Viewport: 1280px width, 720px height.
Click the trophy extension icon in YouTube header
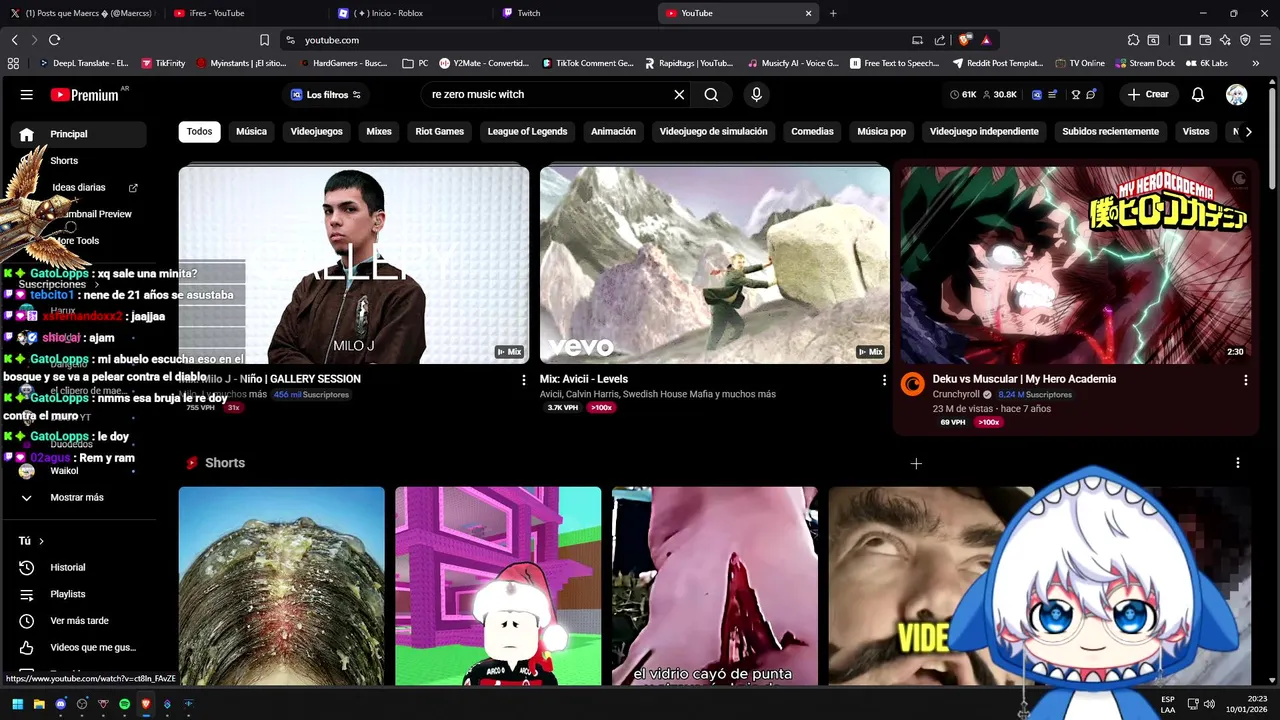pyautogui.click(x=1076, y=95)
